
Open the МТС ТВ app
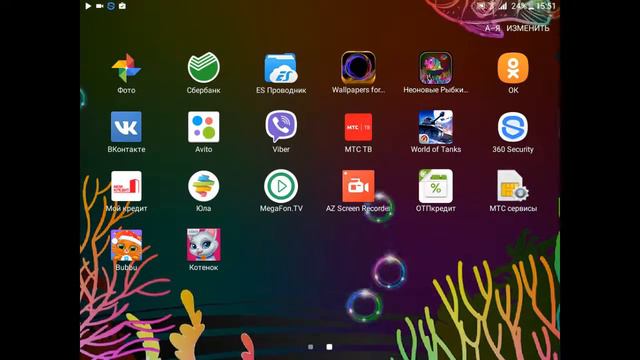click(358, 127)
